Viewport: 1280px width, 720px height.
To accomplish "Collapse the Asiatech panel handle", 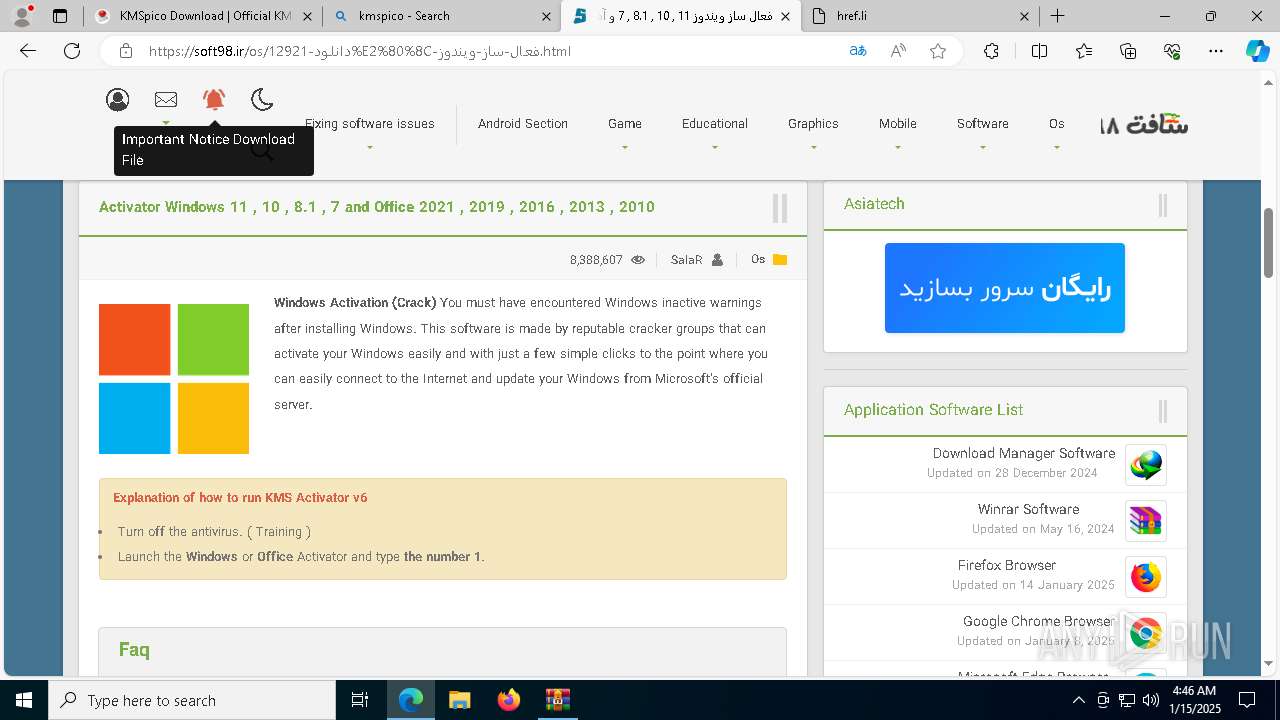I will point(1163,205).
